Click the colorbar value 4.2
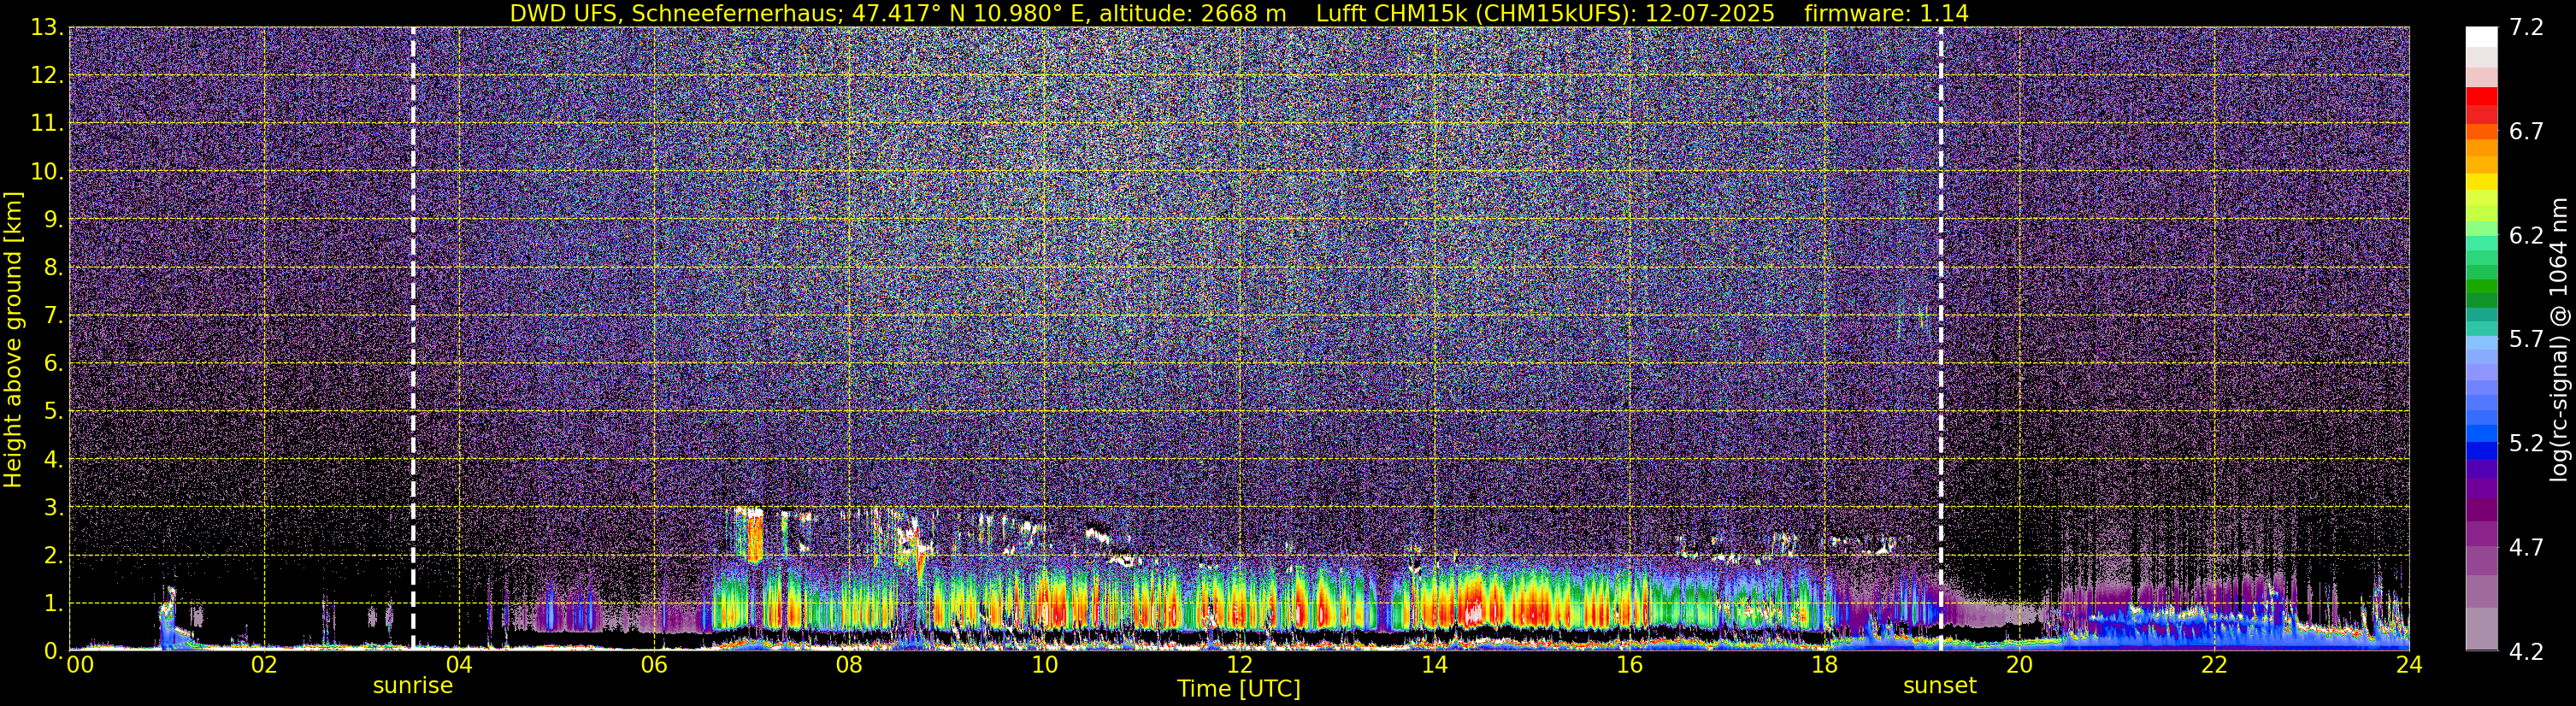 tap(2526, 652)
